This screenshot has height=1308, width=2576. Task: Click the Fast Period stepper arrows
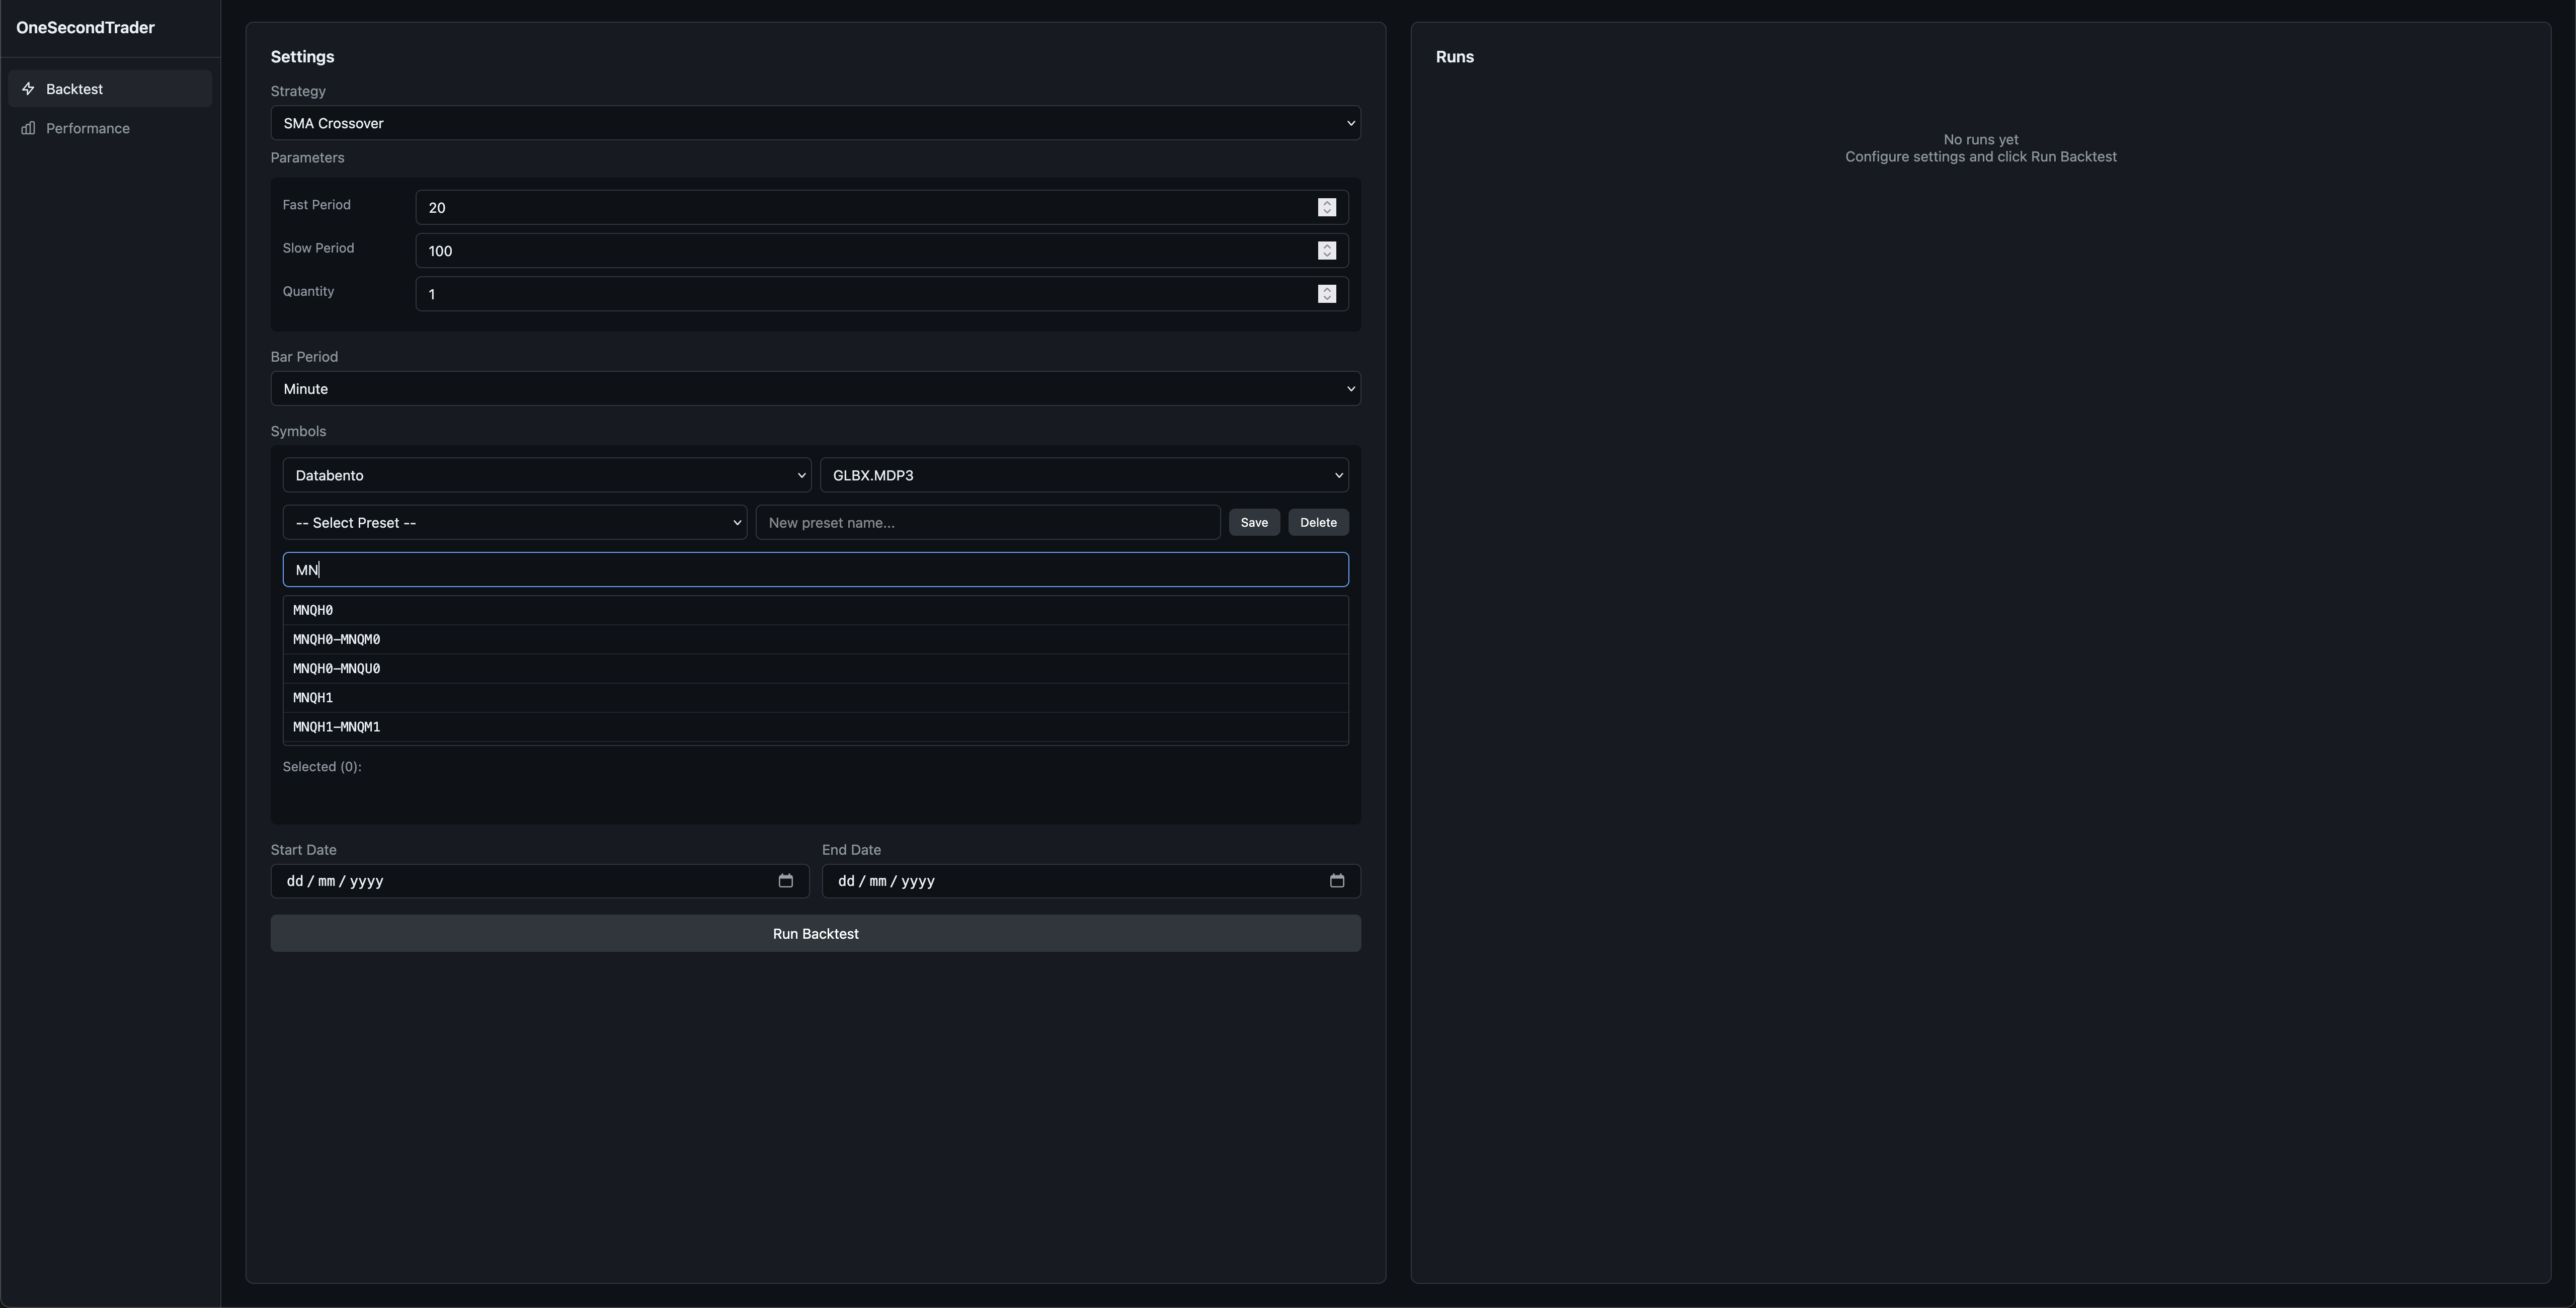[x=1326, y=207]
